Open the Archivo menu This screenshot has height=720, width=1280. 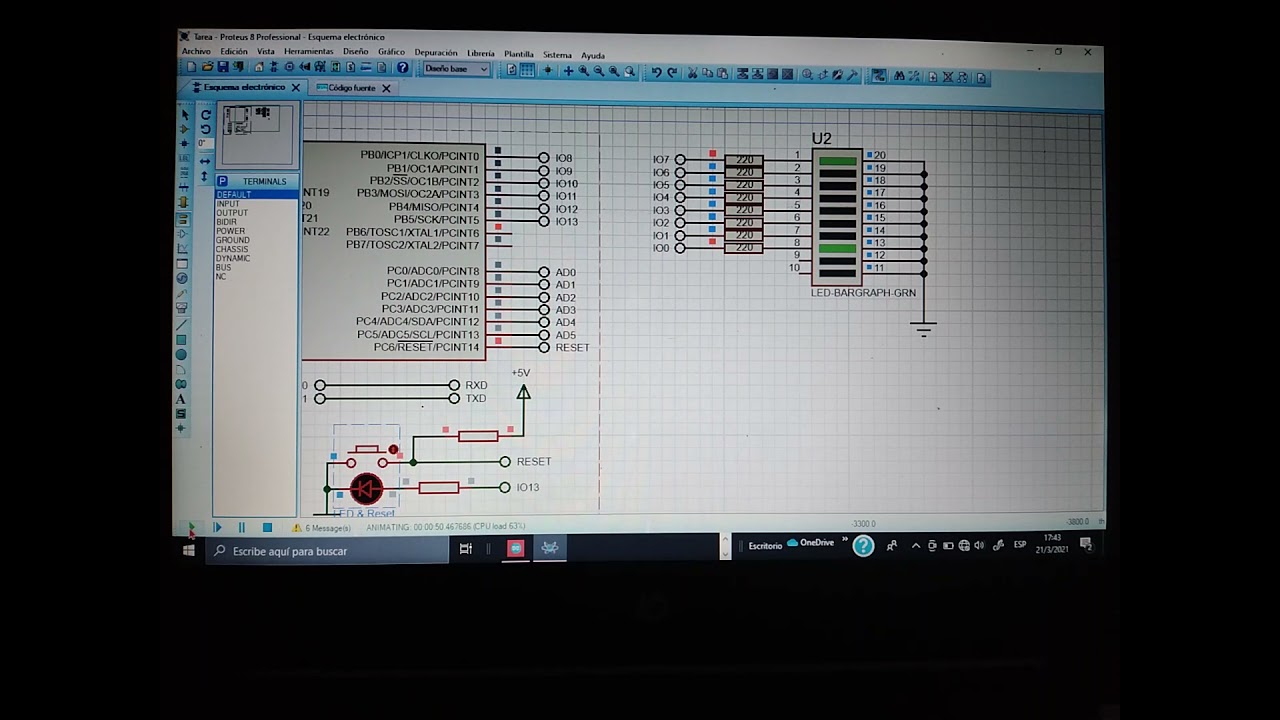point(196,51)
